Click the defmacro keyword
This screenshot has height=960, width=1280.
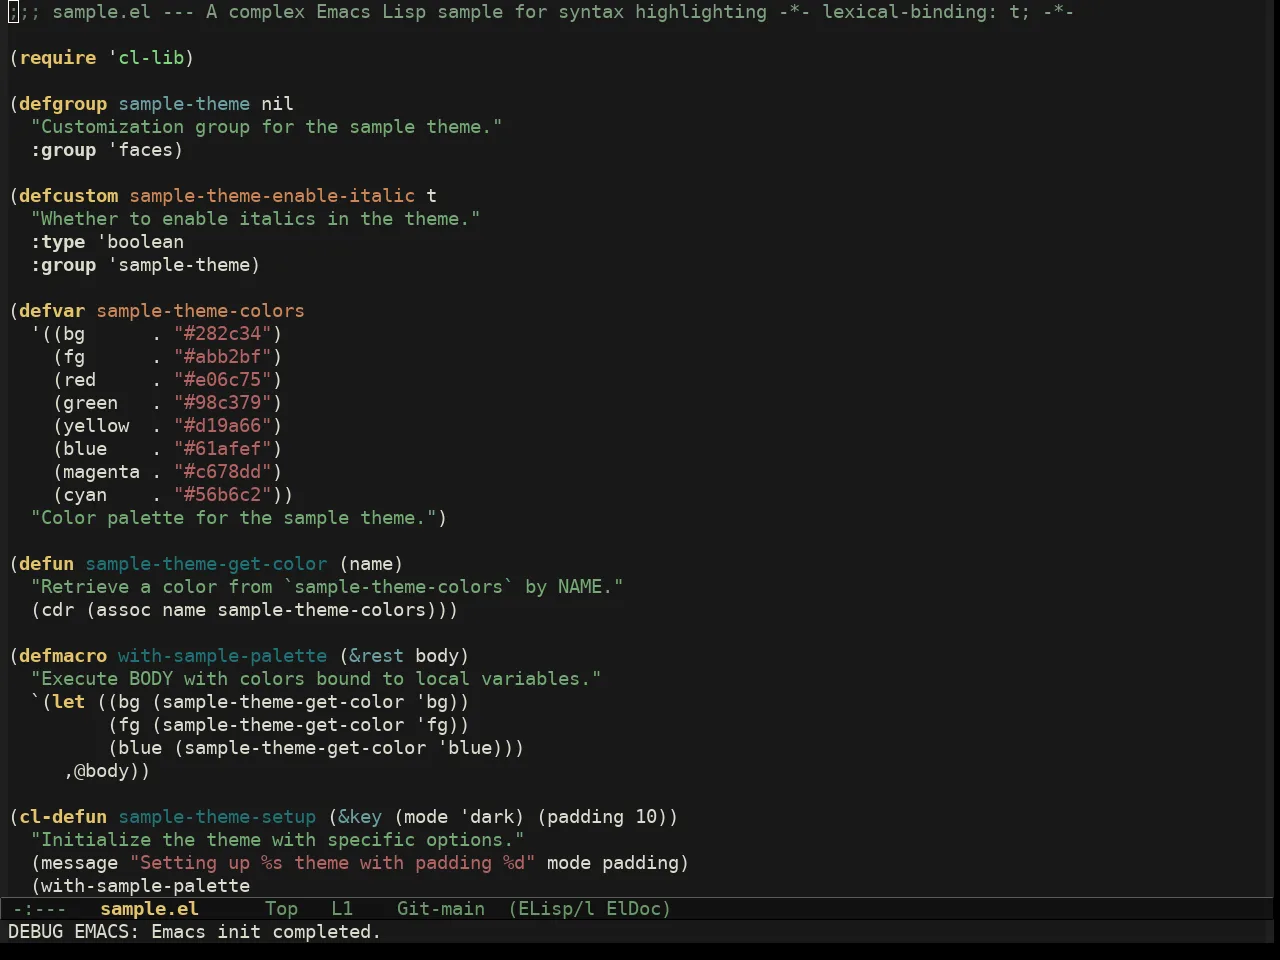click(x=62, y=655)
